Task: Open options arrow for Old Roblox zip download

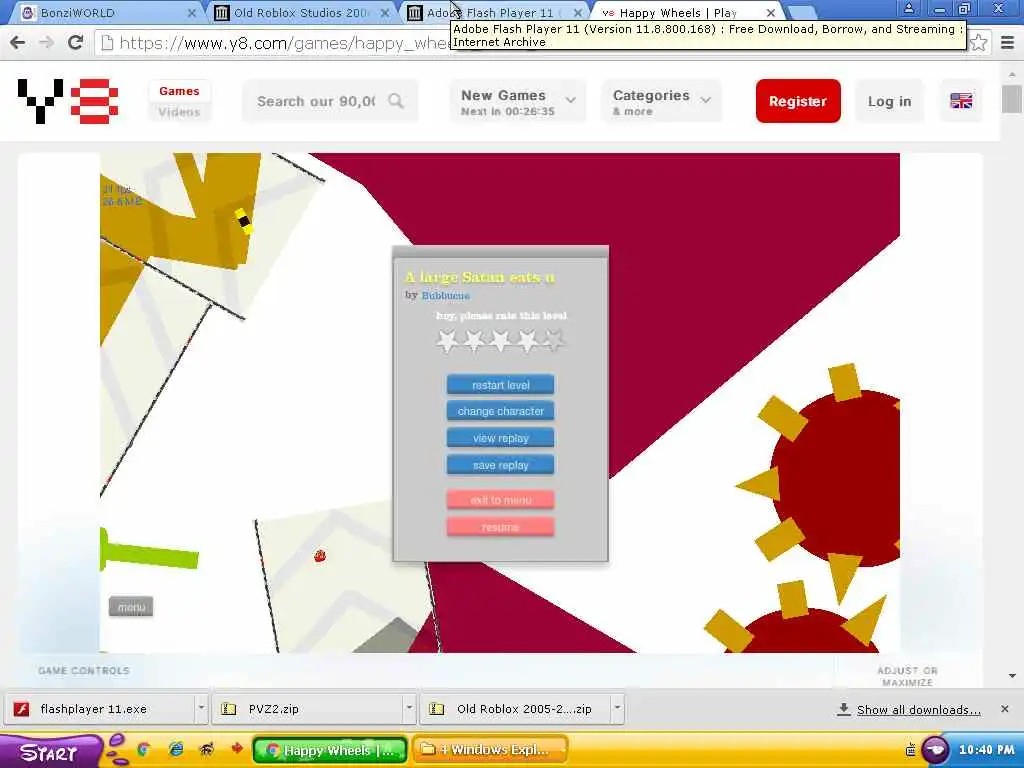Action: coord(617,708)
